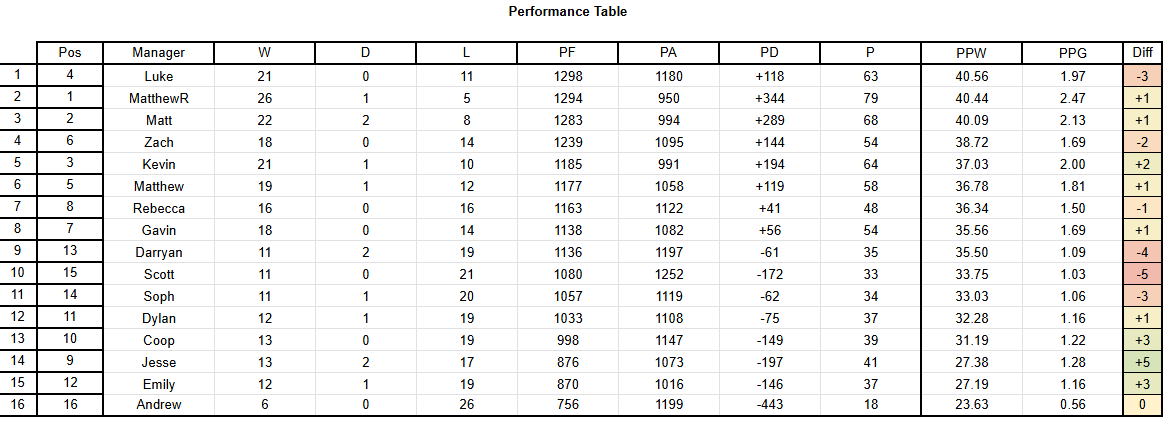The height and width of the screenshot is (424, 1169).
Task: Click Andrew's yellow Diff cell showing 0
Action: tap(1142, 405)
